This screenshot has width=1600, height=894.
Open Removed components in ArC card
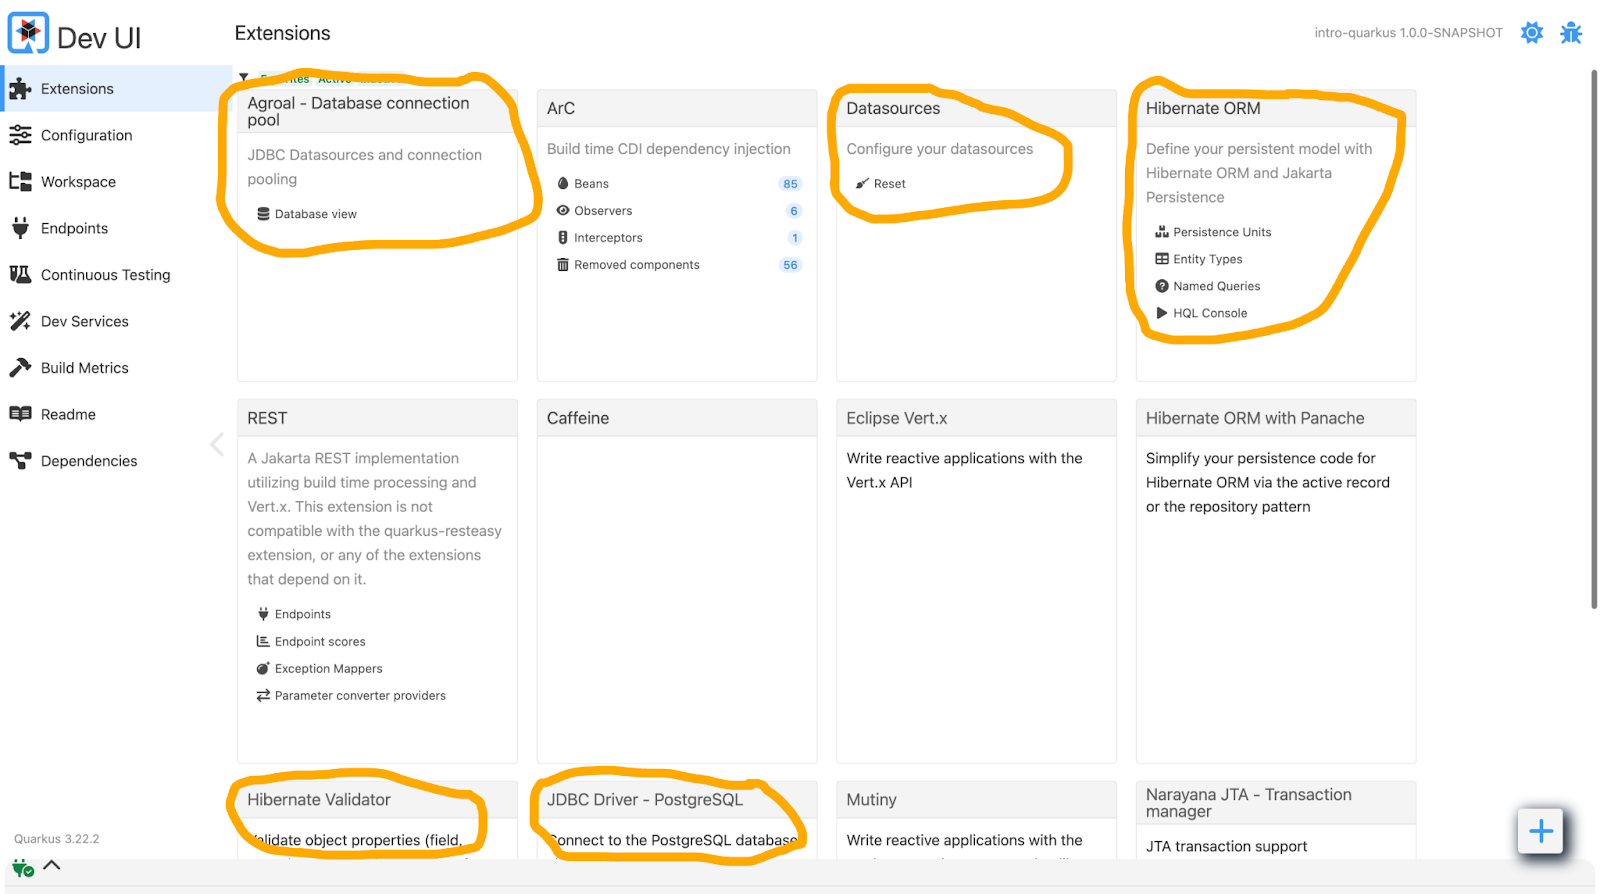(637, 265)
